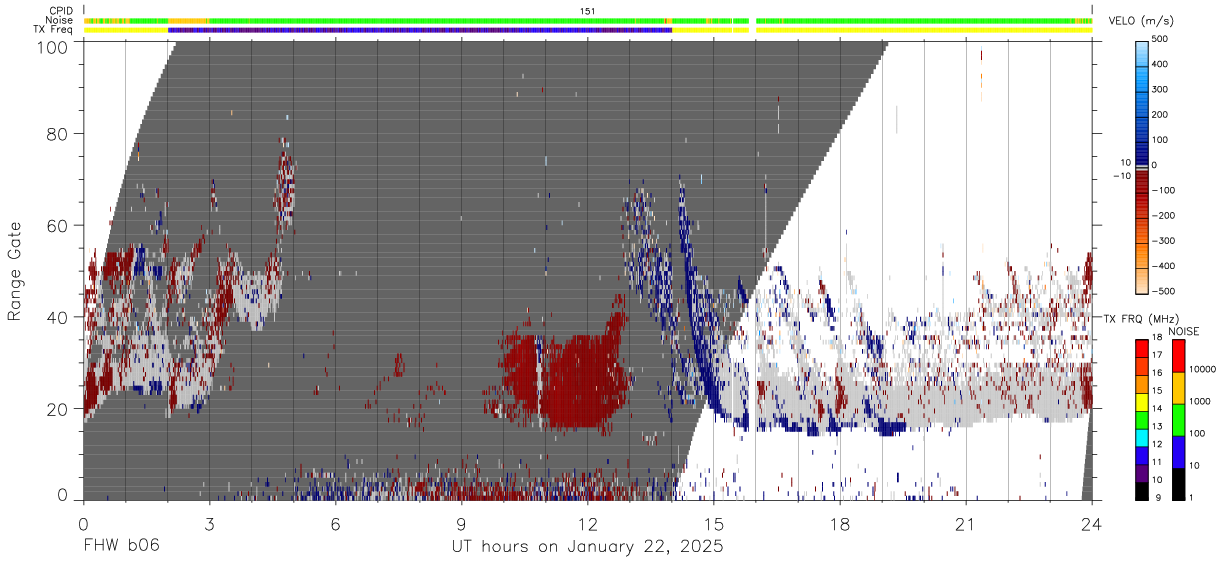
Task: Click the blue segment of TX Freq strip
Action: pos(420,30)
